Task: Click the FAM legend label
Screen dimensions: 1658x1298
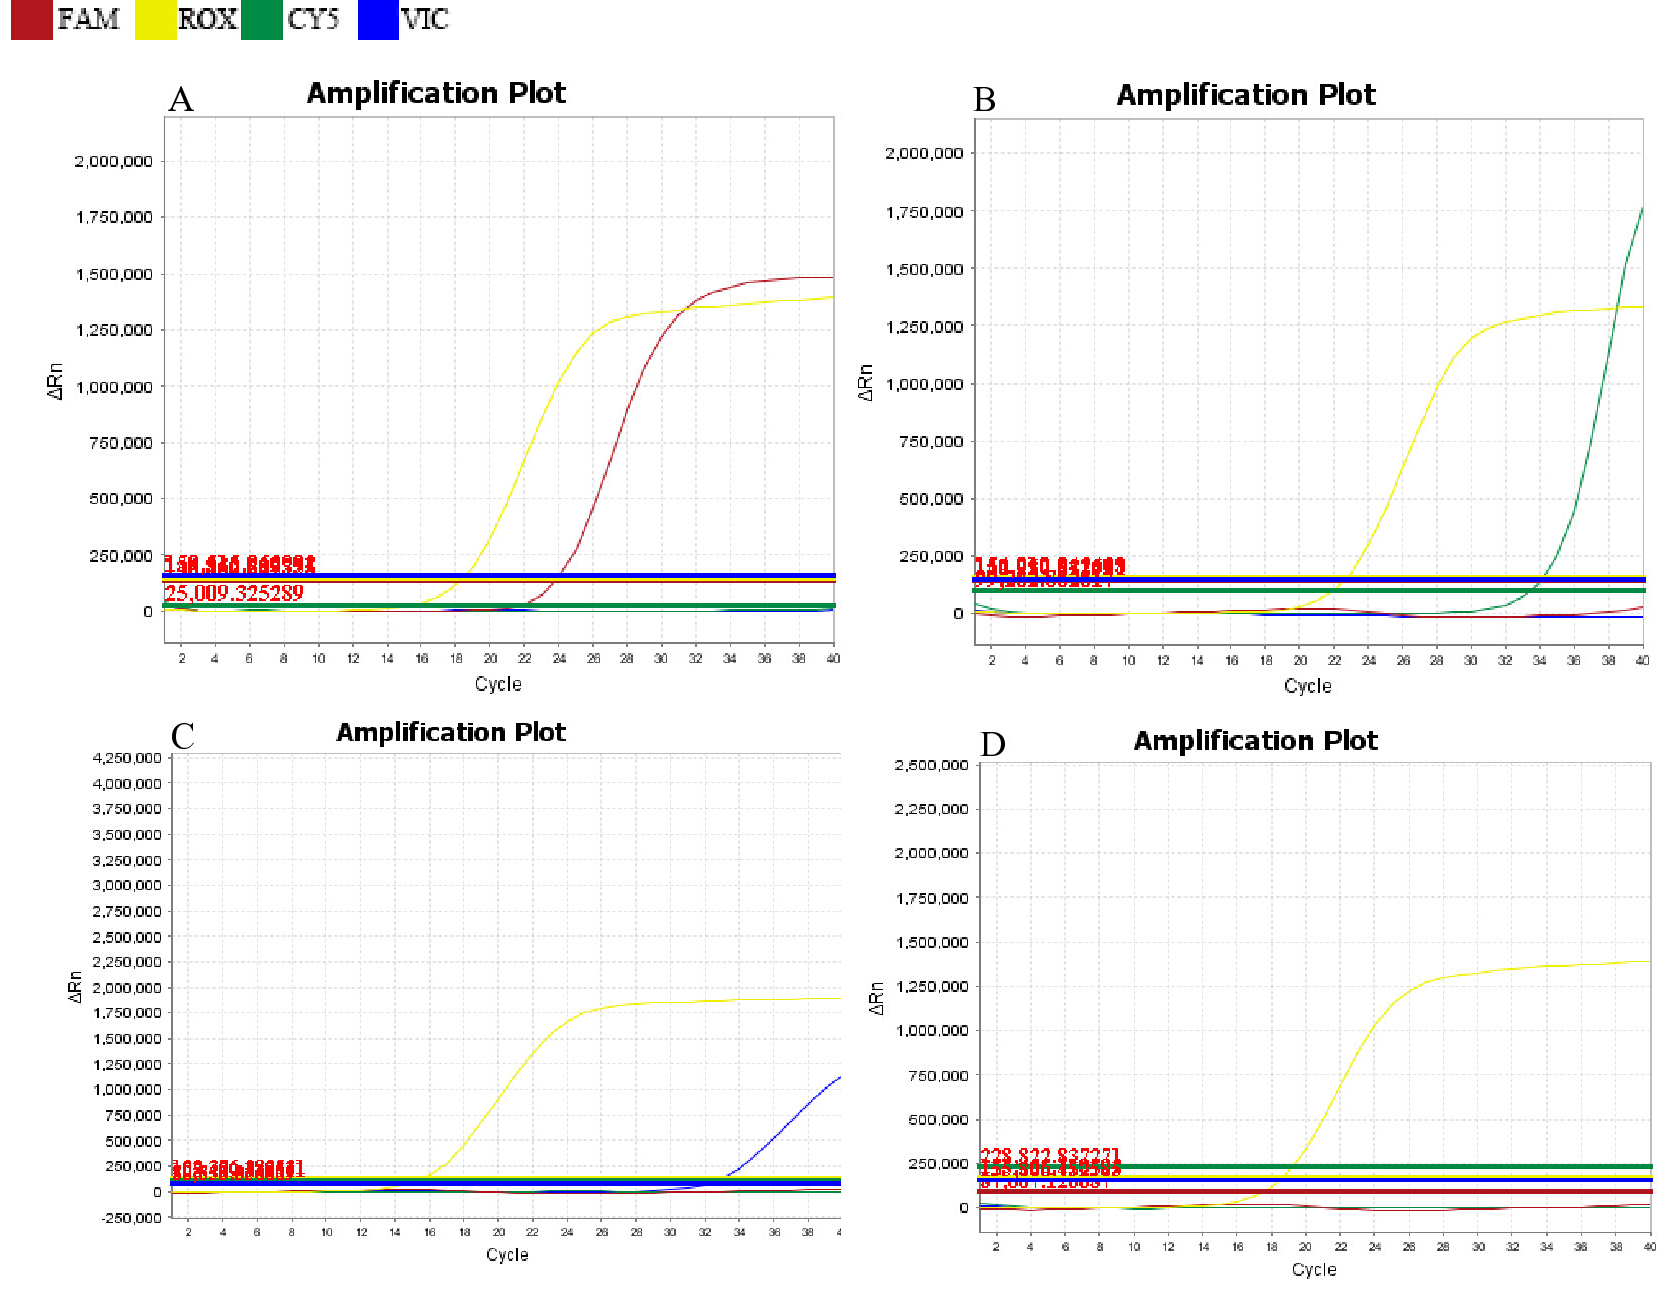Action: click(x=88, y=19)
